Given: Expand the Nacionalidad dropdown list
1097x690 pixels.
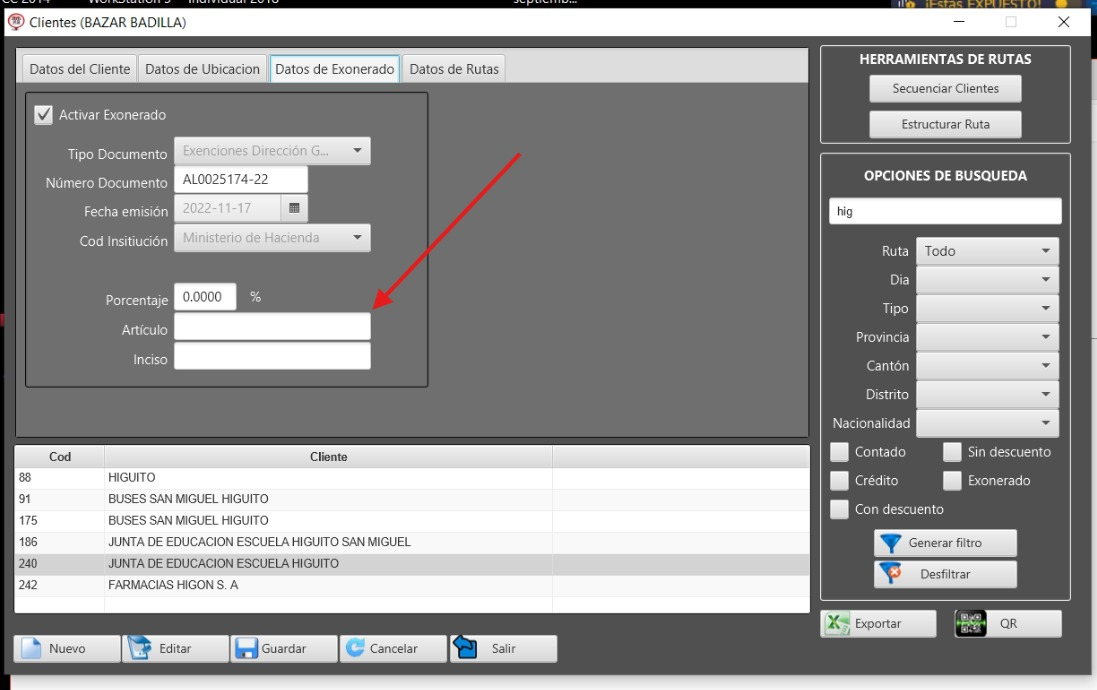Looking at the screenshot, I should [987, 424].
